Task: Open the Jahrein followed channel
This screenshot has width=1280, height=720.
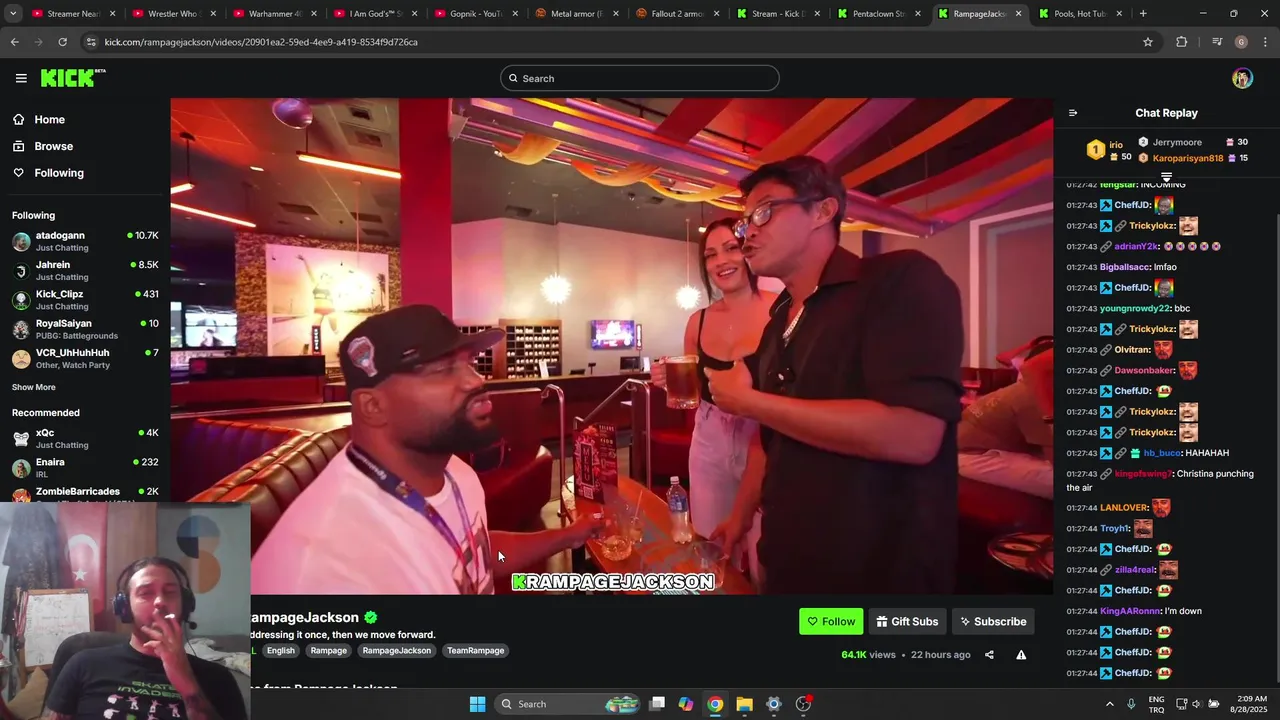Action: pos(85,270)
